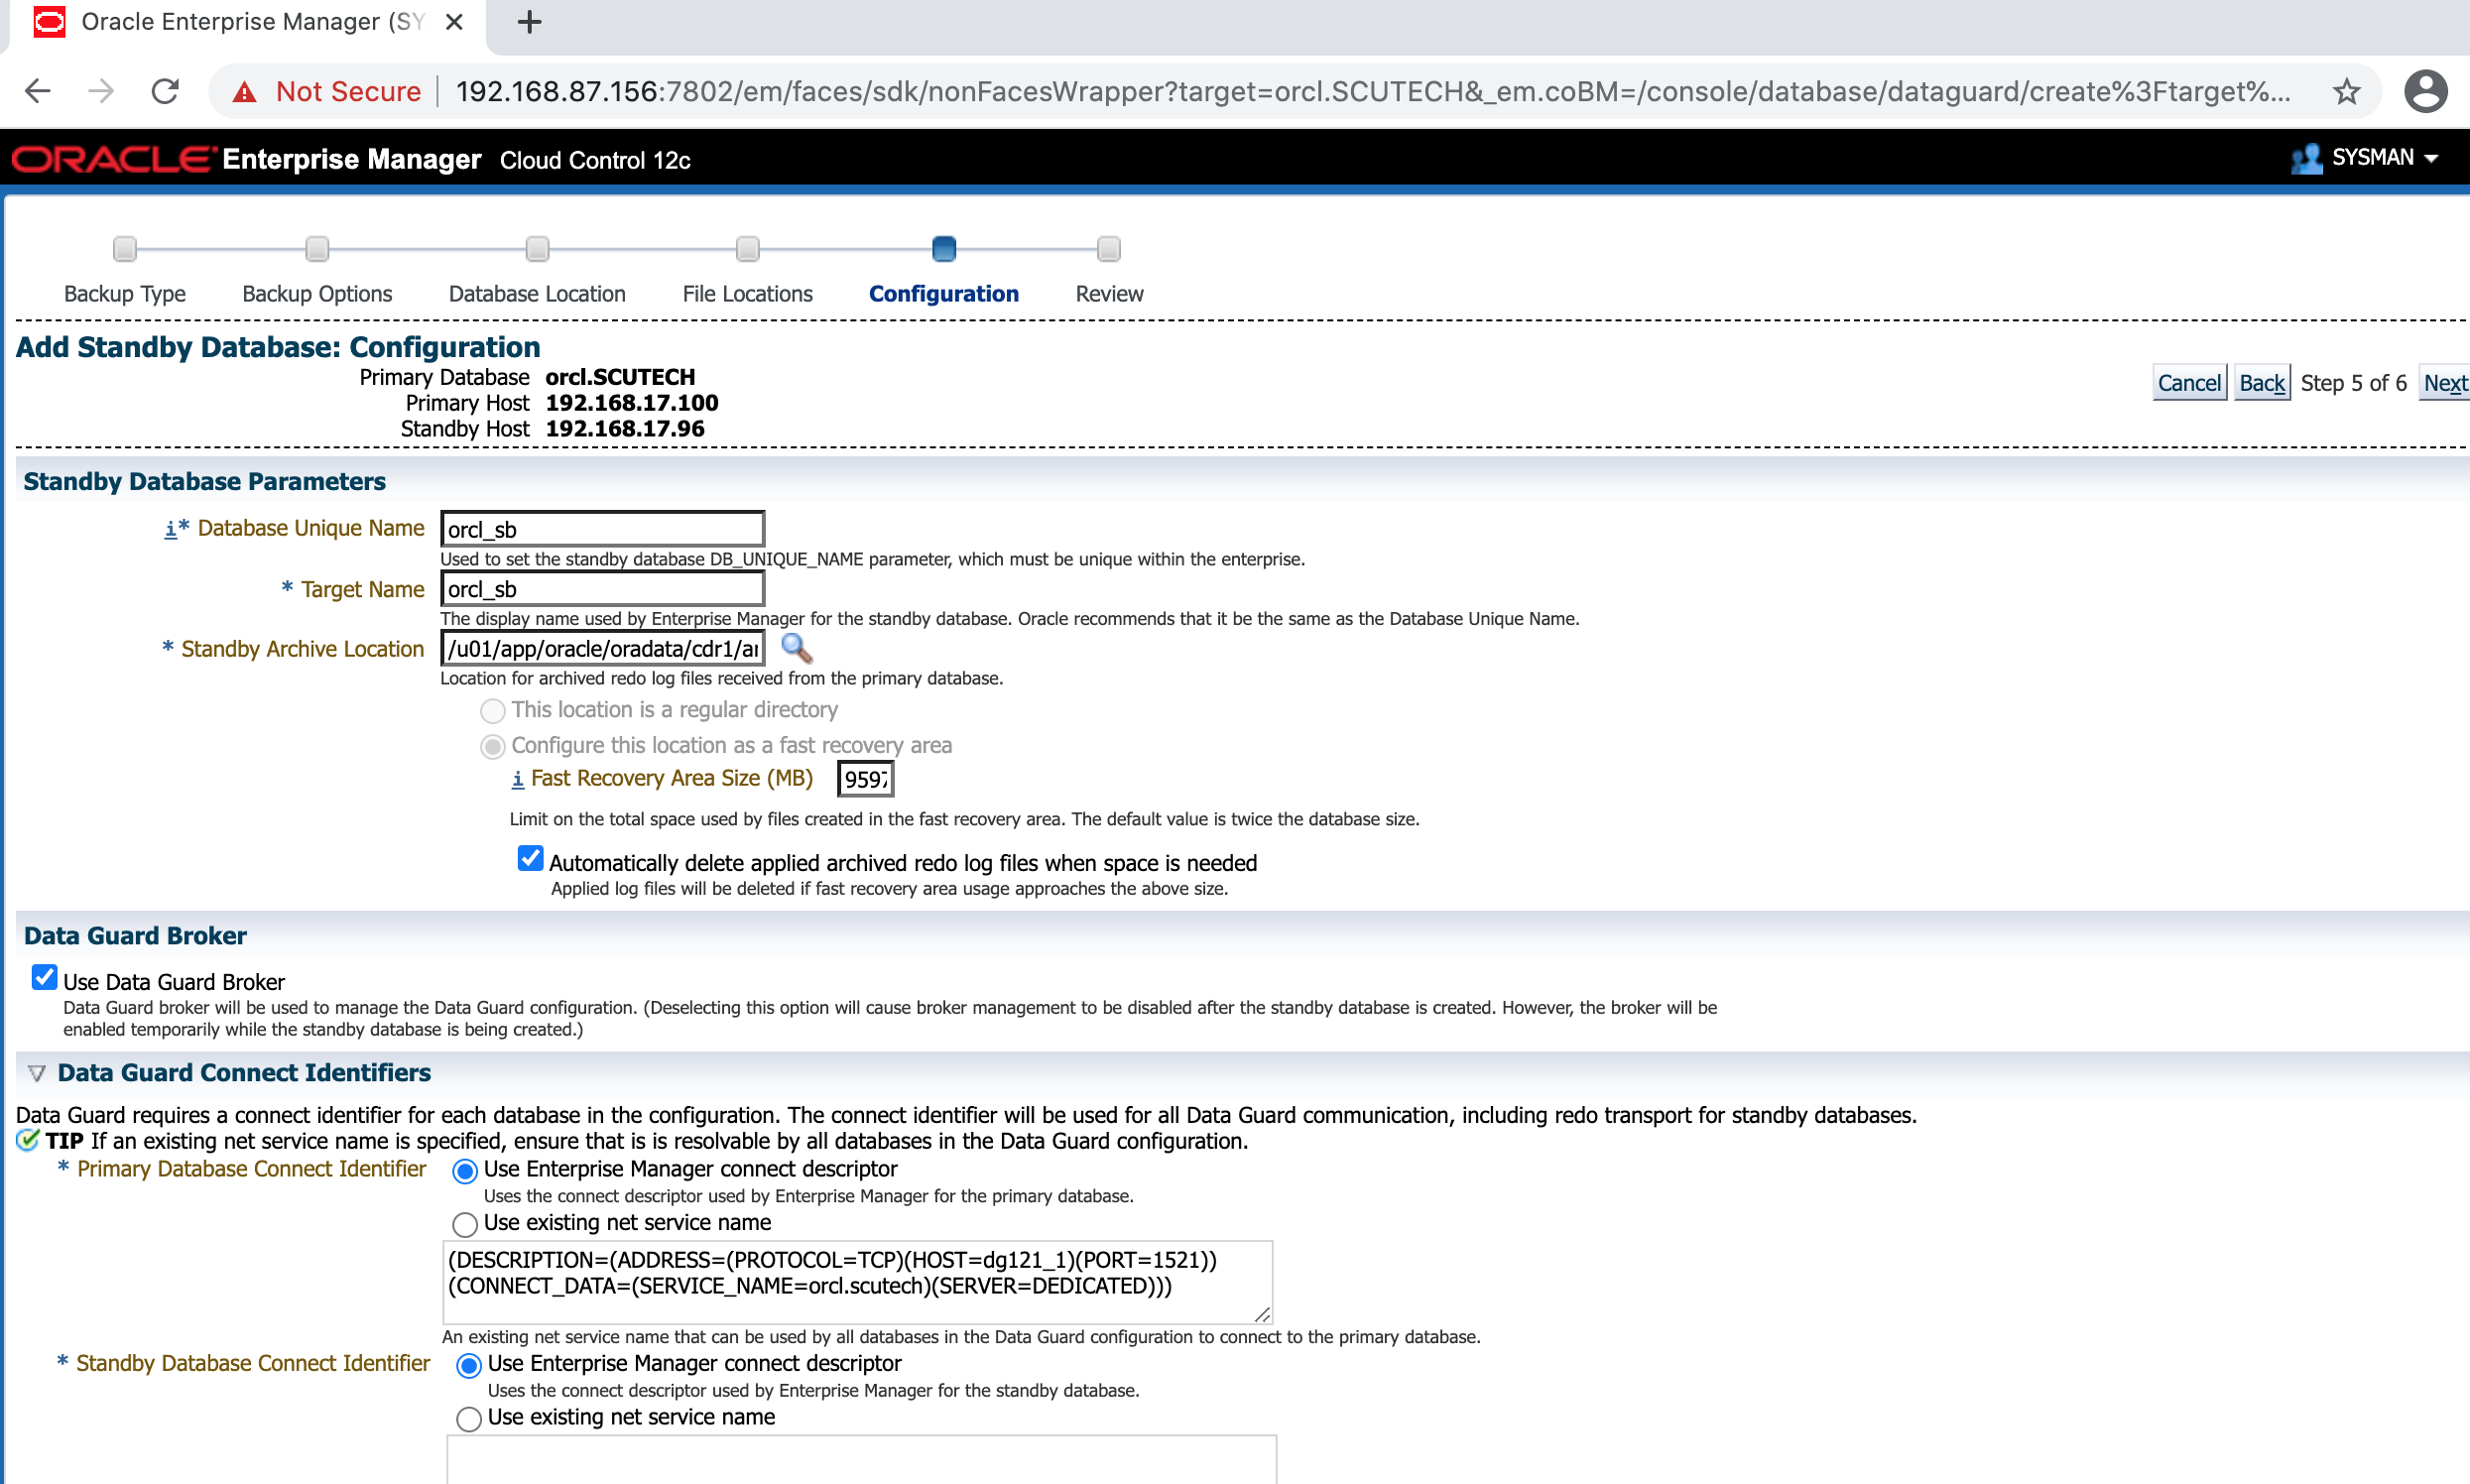Click the Standby Archive Location field
The height and width of the screenshot is (1484, 2470).
point(602,649)
